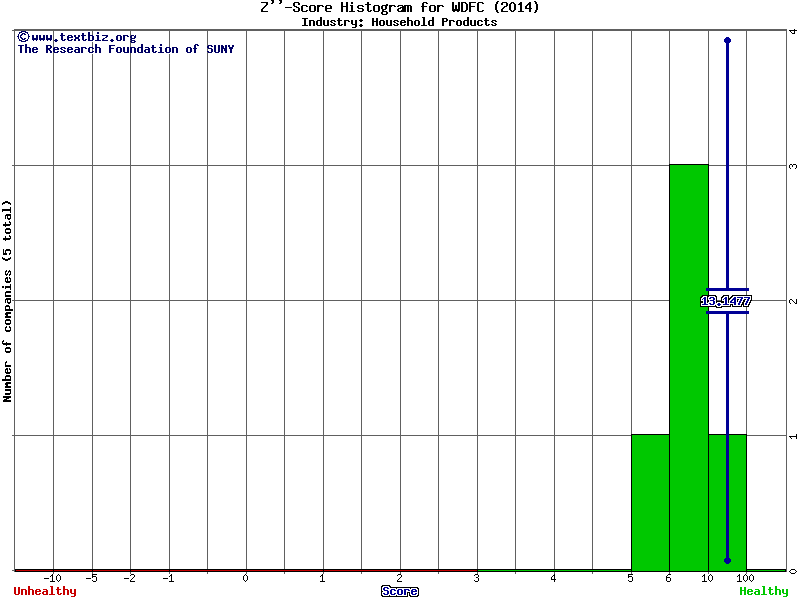Viewport: 800px width, 600px height.
Task: Click the x-axis tick label -5
Action: click(x=91, y=578)
